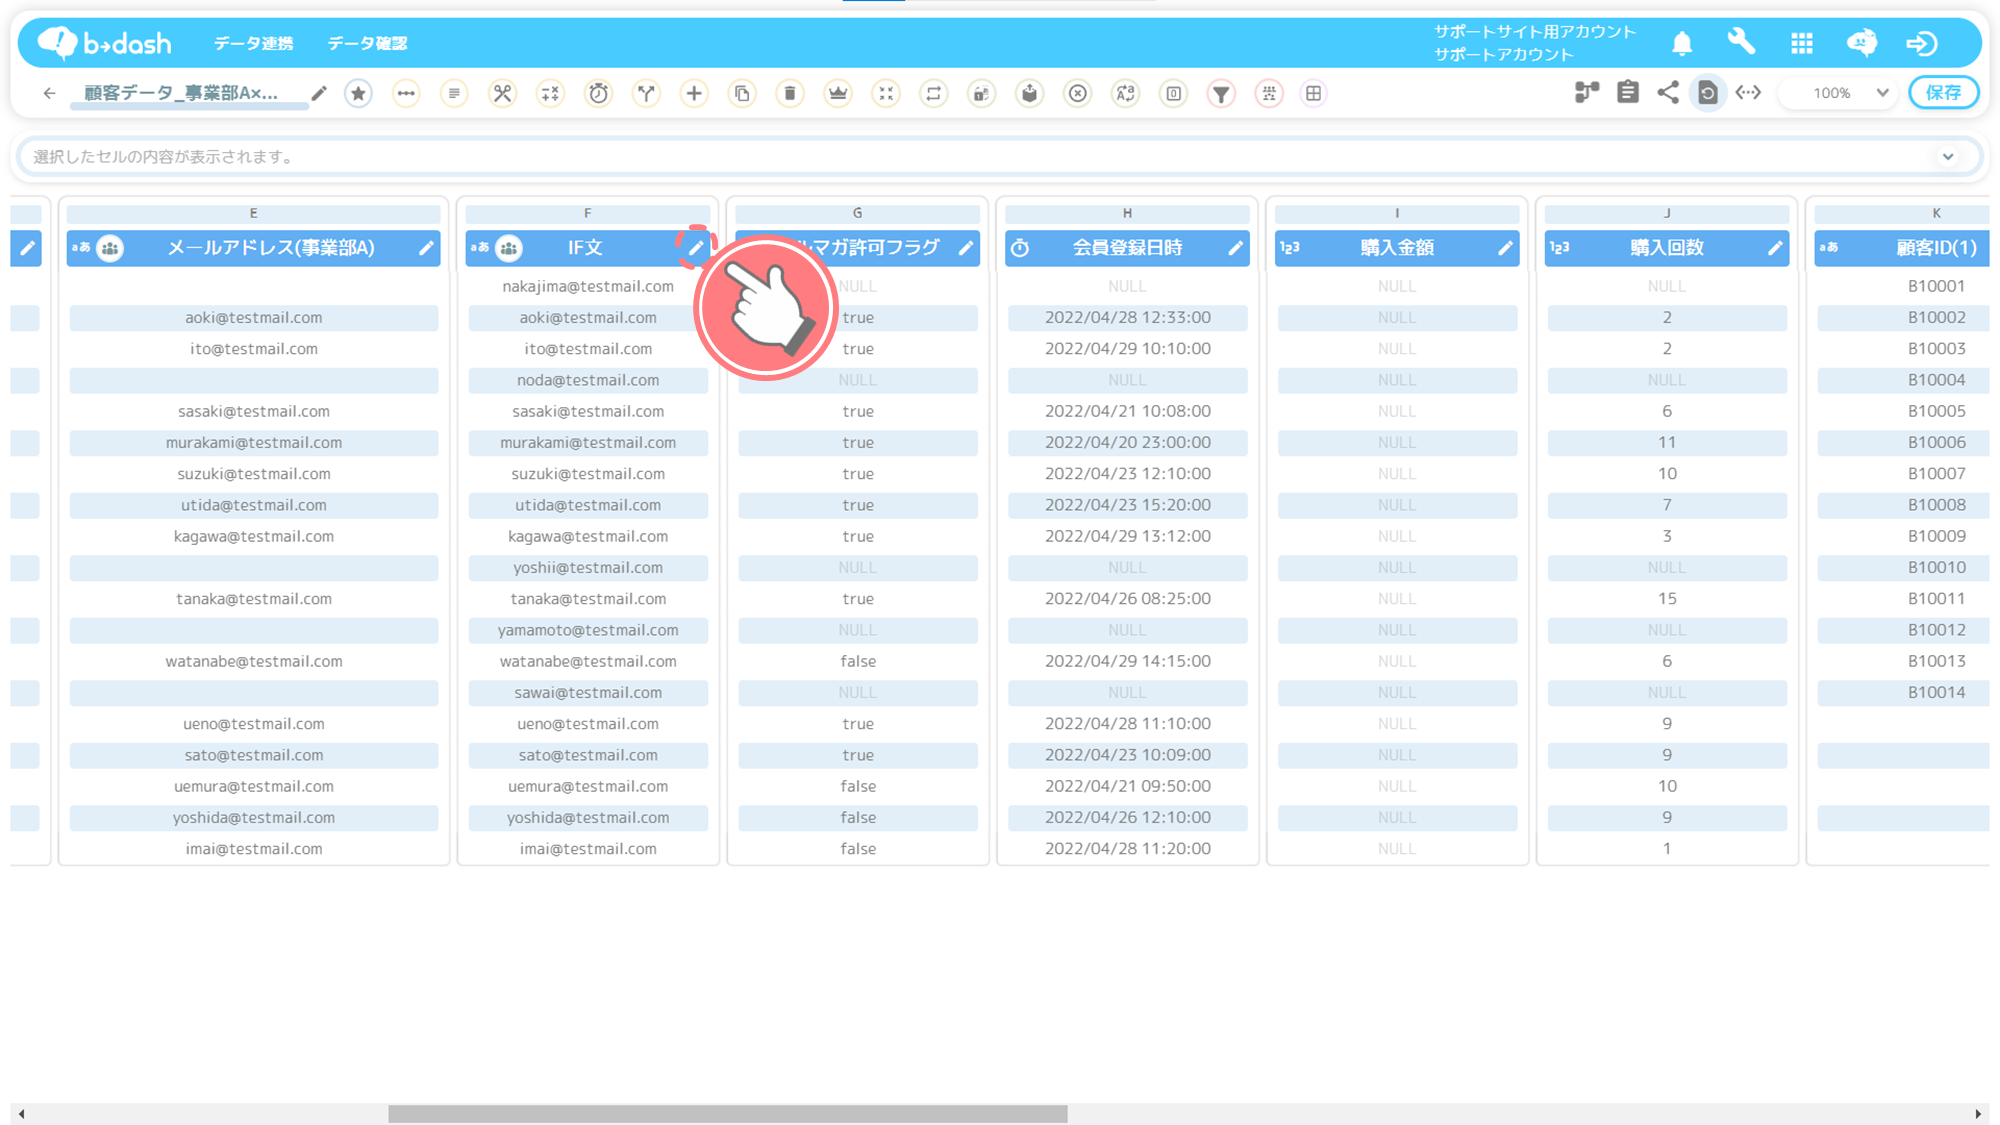Open notifications bell icon
2000x1125 pixels.
(x=1682, y=43)
